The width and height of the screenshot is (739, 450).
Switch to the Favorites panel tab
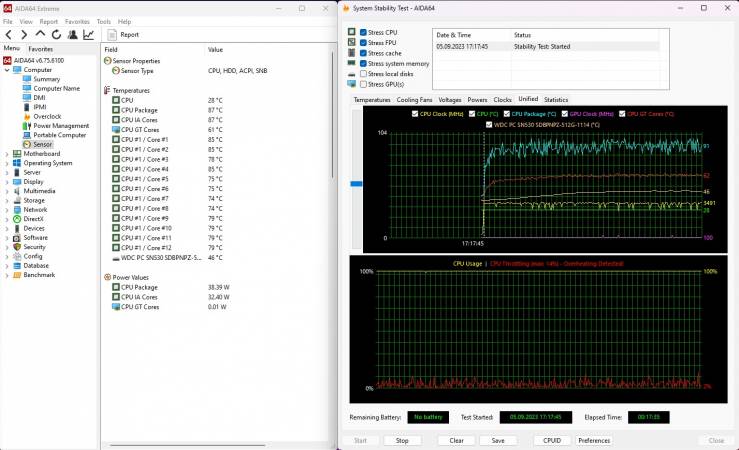(x=41, y=49)
